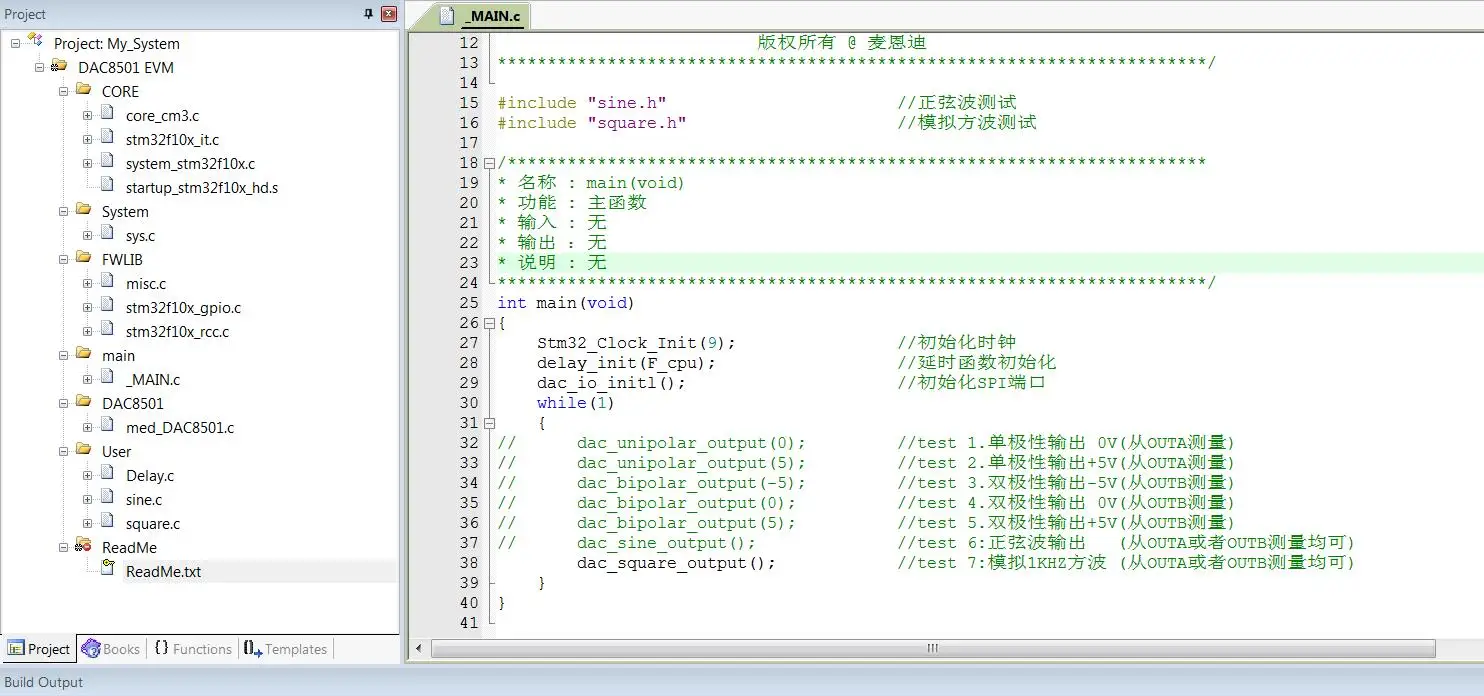Viewport: 1484px width, 696px height.
Task: Switch to the Templates tab
Action: click(x=286, y=649)
